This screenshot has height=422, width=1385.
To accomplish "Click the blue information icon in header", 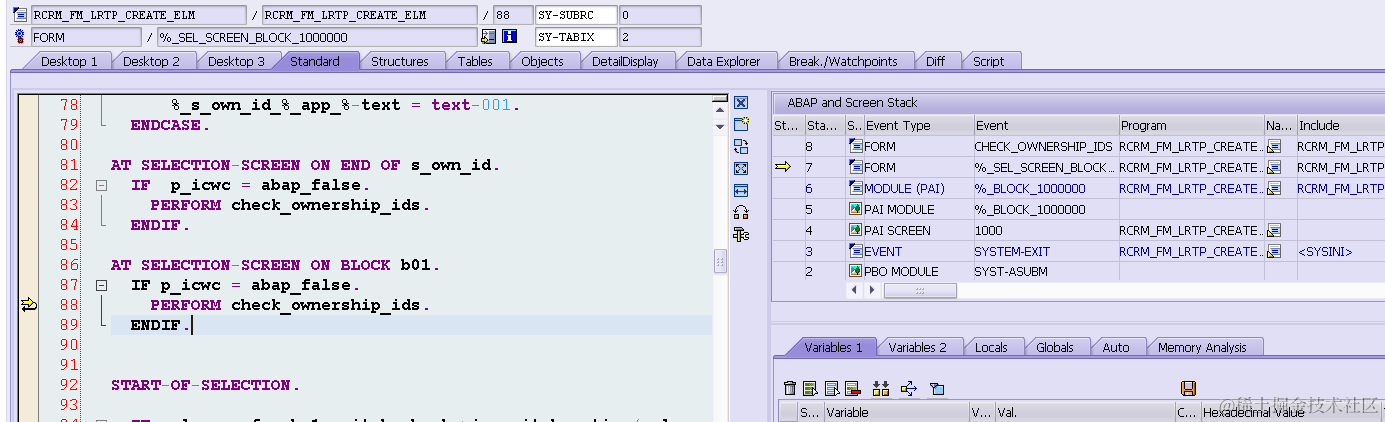I will (x=509, y=37).
